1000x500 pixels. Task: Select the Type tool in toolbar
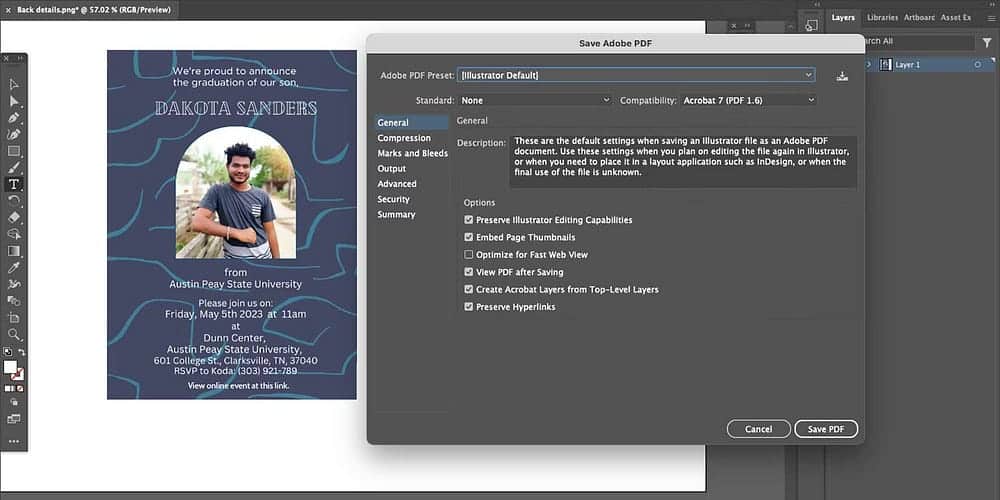click(14, 184)
